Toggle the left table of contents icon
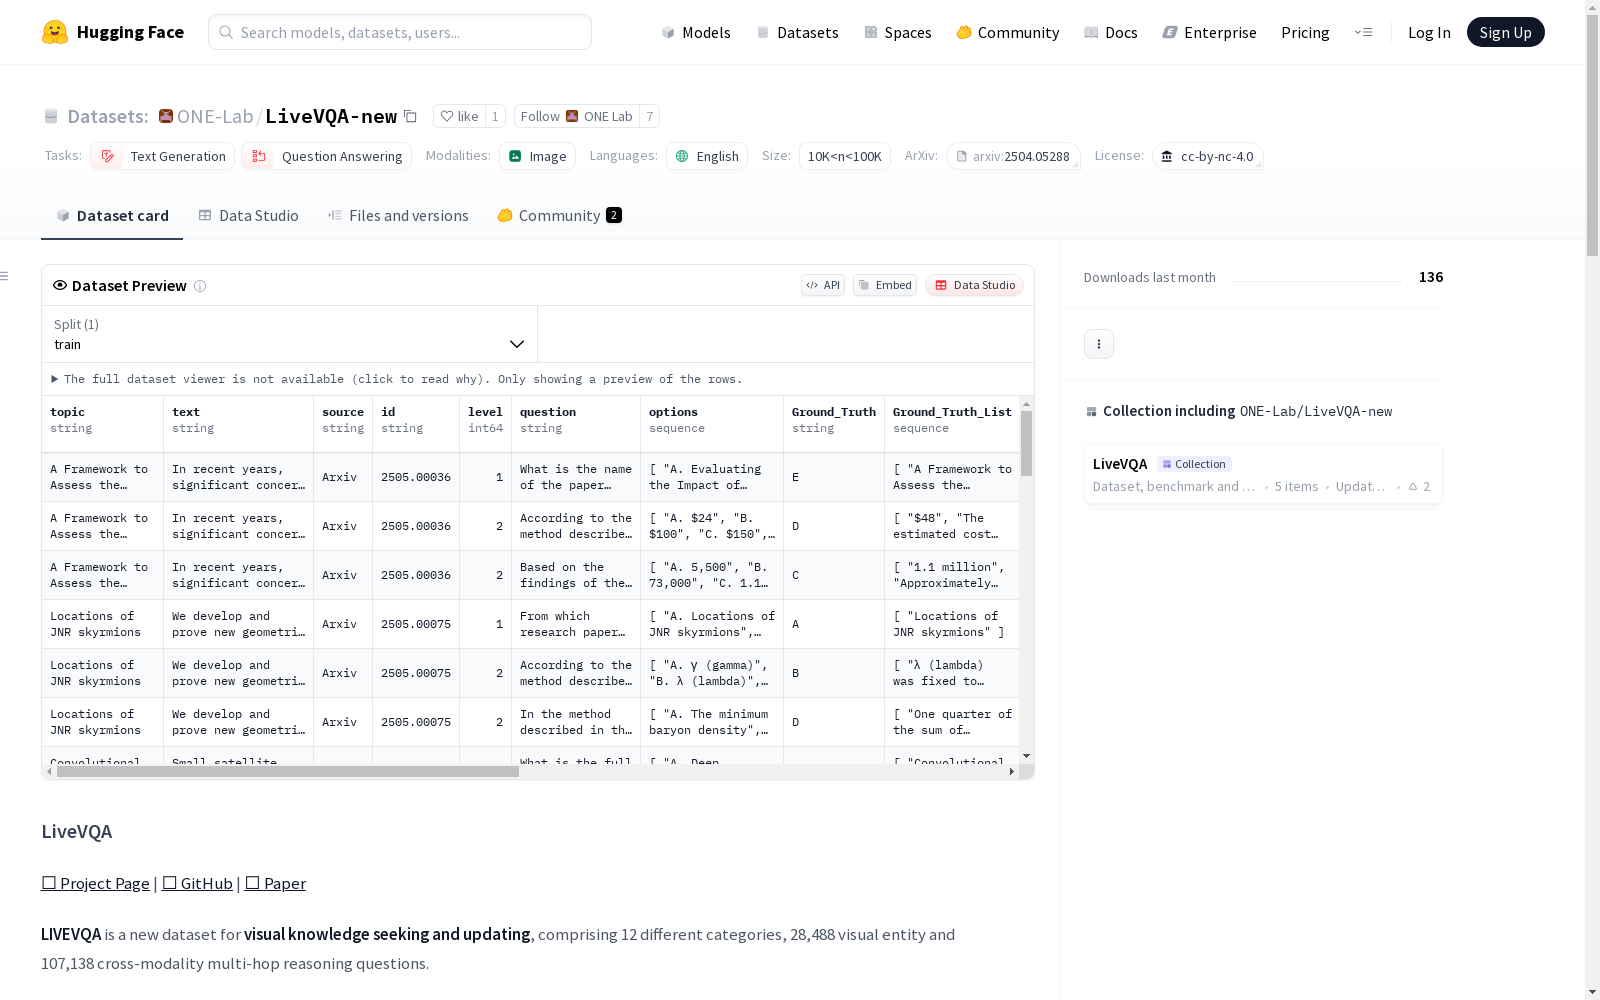This screenshot has height=1000, width=1600. coord(5,276)
